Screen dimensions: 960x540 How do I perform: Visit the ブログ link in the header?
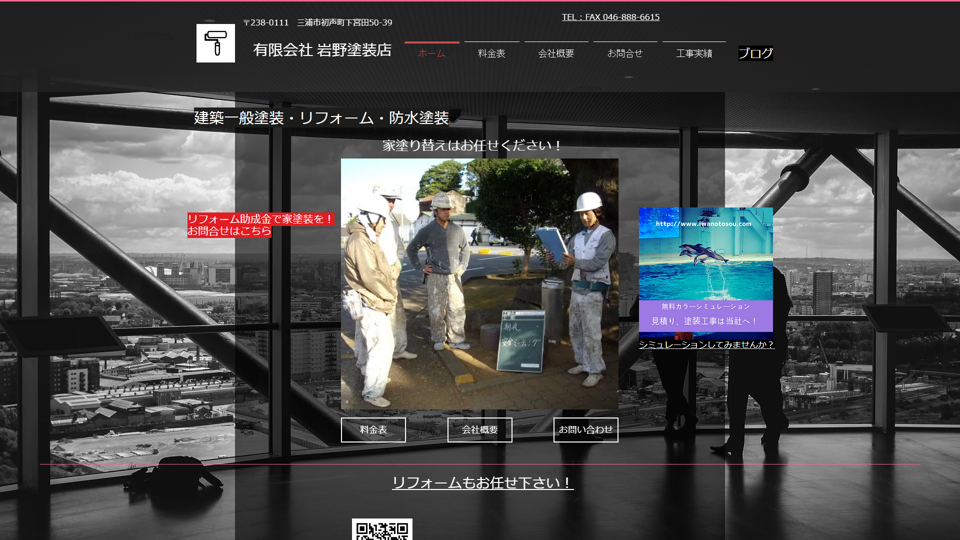point(755,54)
